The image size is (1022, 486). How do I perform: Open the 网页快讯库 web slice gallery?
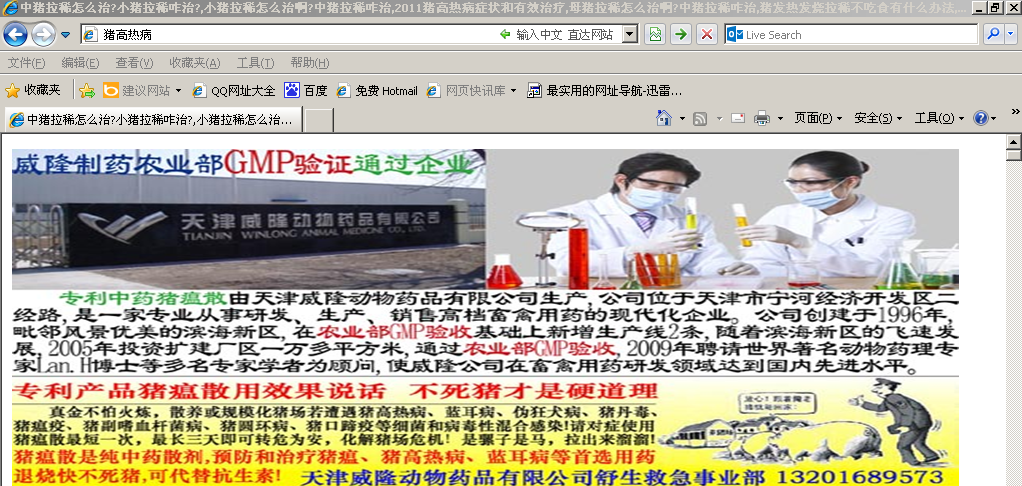pos(471,91)
